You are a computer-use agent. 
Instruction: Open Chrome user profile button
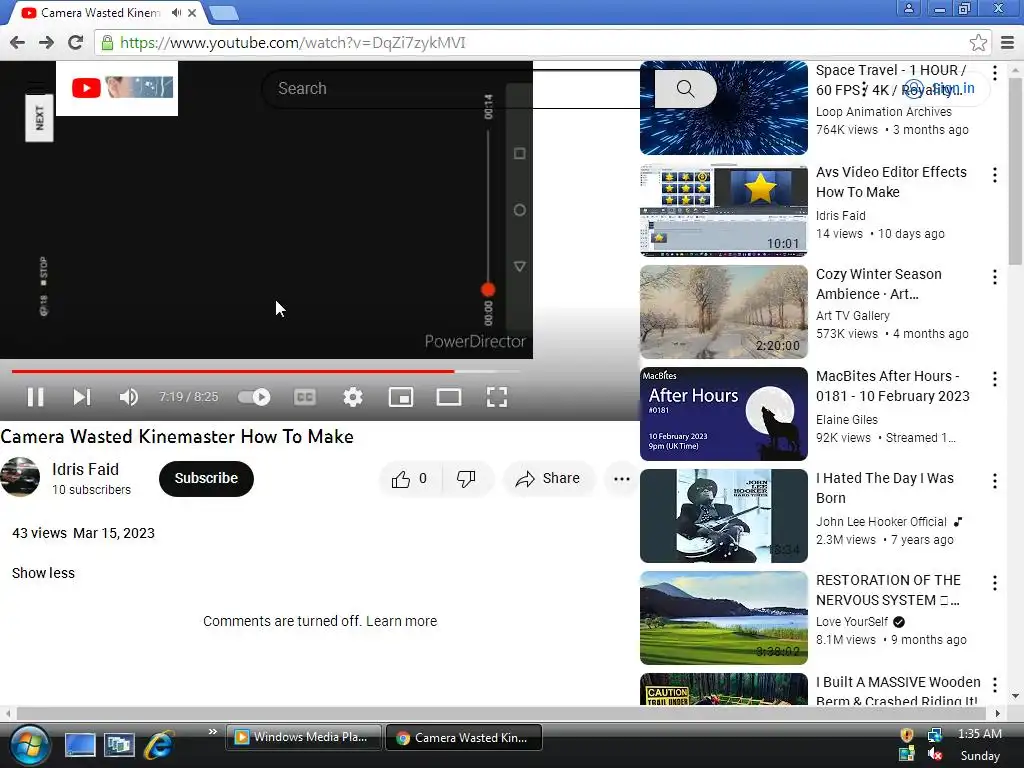coord(908,8)
